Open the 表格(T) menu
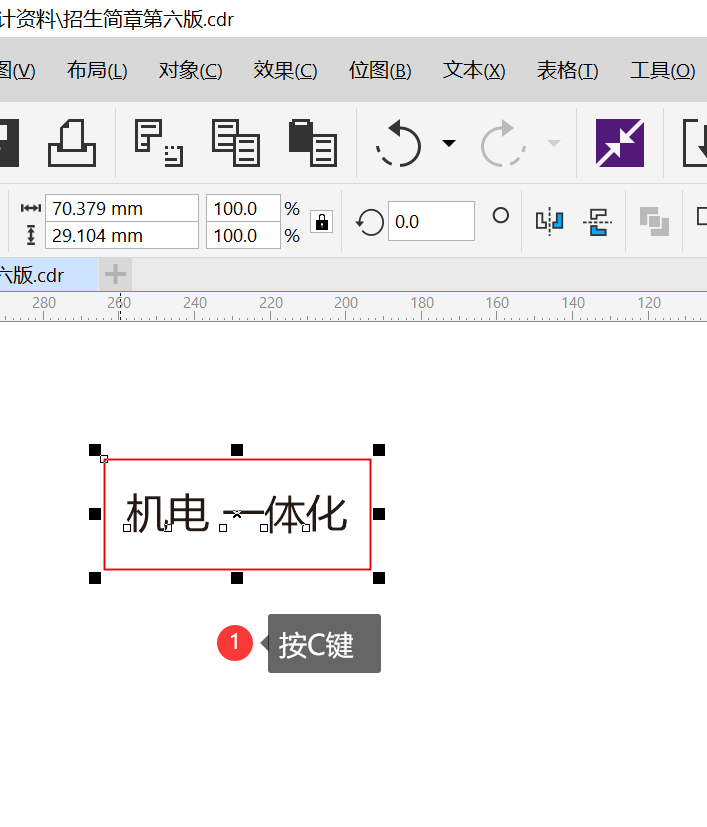 pos(567,70)
